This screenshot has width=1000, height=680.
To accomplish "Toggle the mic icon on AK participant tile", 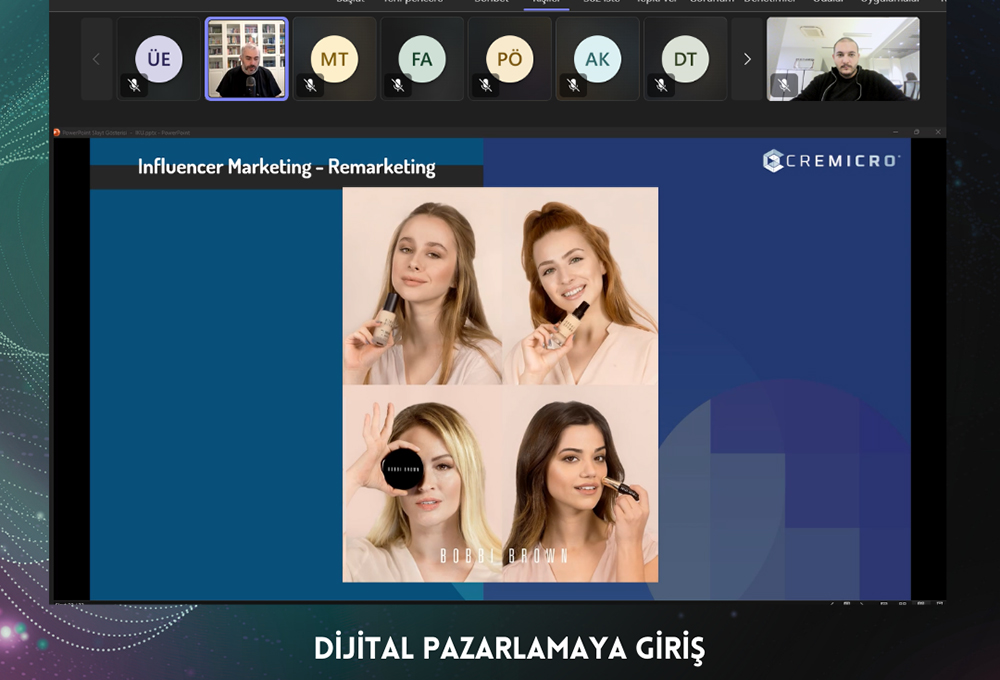I will (x=573, y=85).
